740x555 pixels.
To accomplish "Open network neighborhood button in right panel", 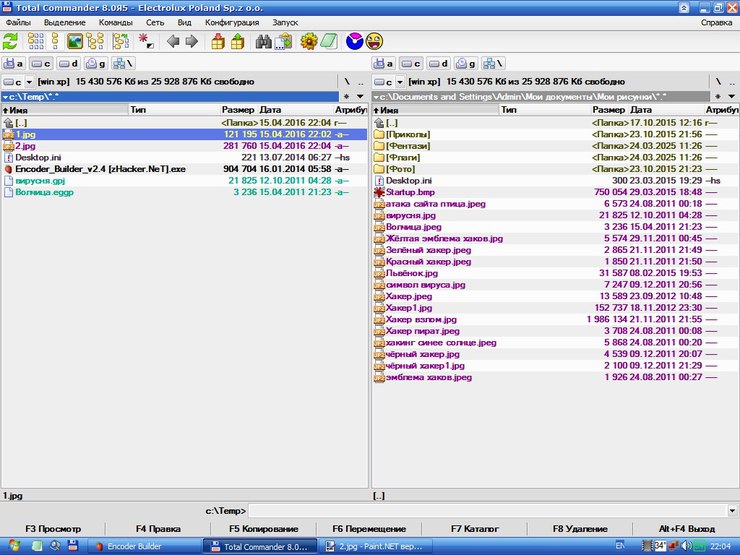I will [493, 63].
